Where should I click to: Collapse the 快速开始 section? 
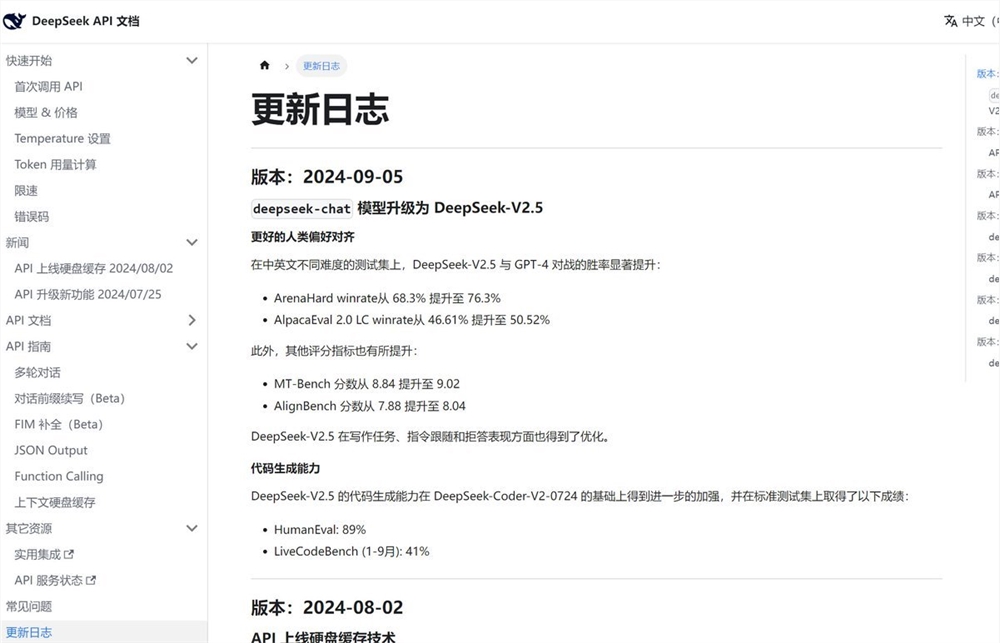[191, 60]
